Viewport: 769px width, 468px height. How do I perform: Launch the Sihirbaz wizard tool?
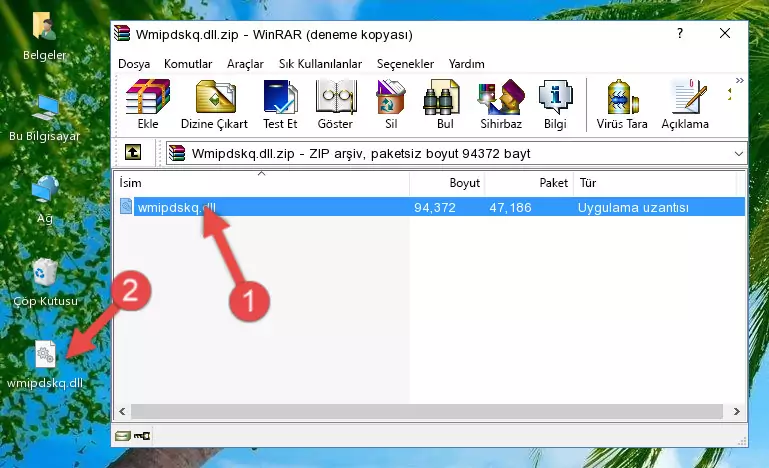click(501, 104)
